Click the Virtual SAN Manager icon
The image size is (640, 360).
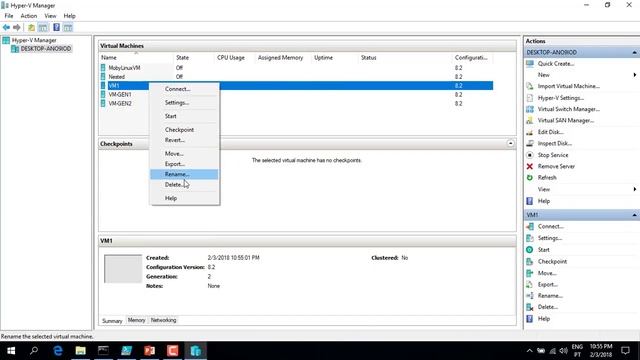(530, 120)
